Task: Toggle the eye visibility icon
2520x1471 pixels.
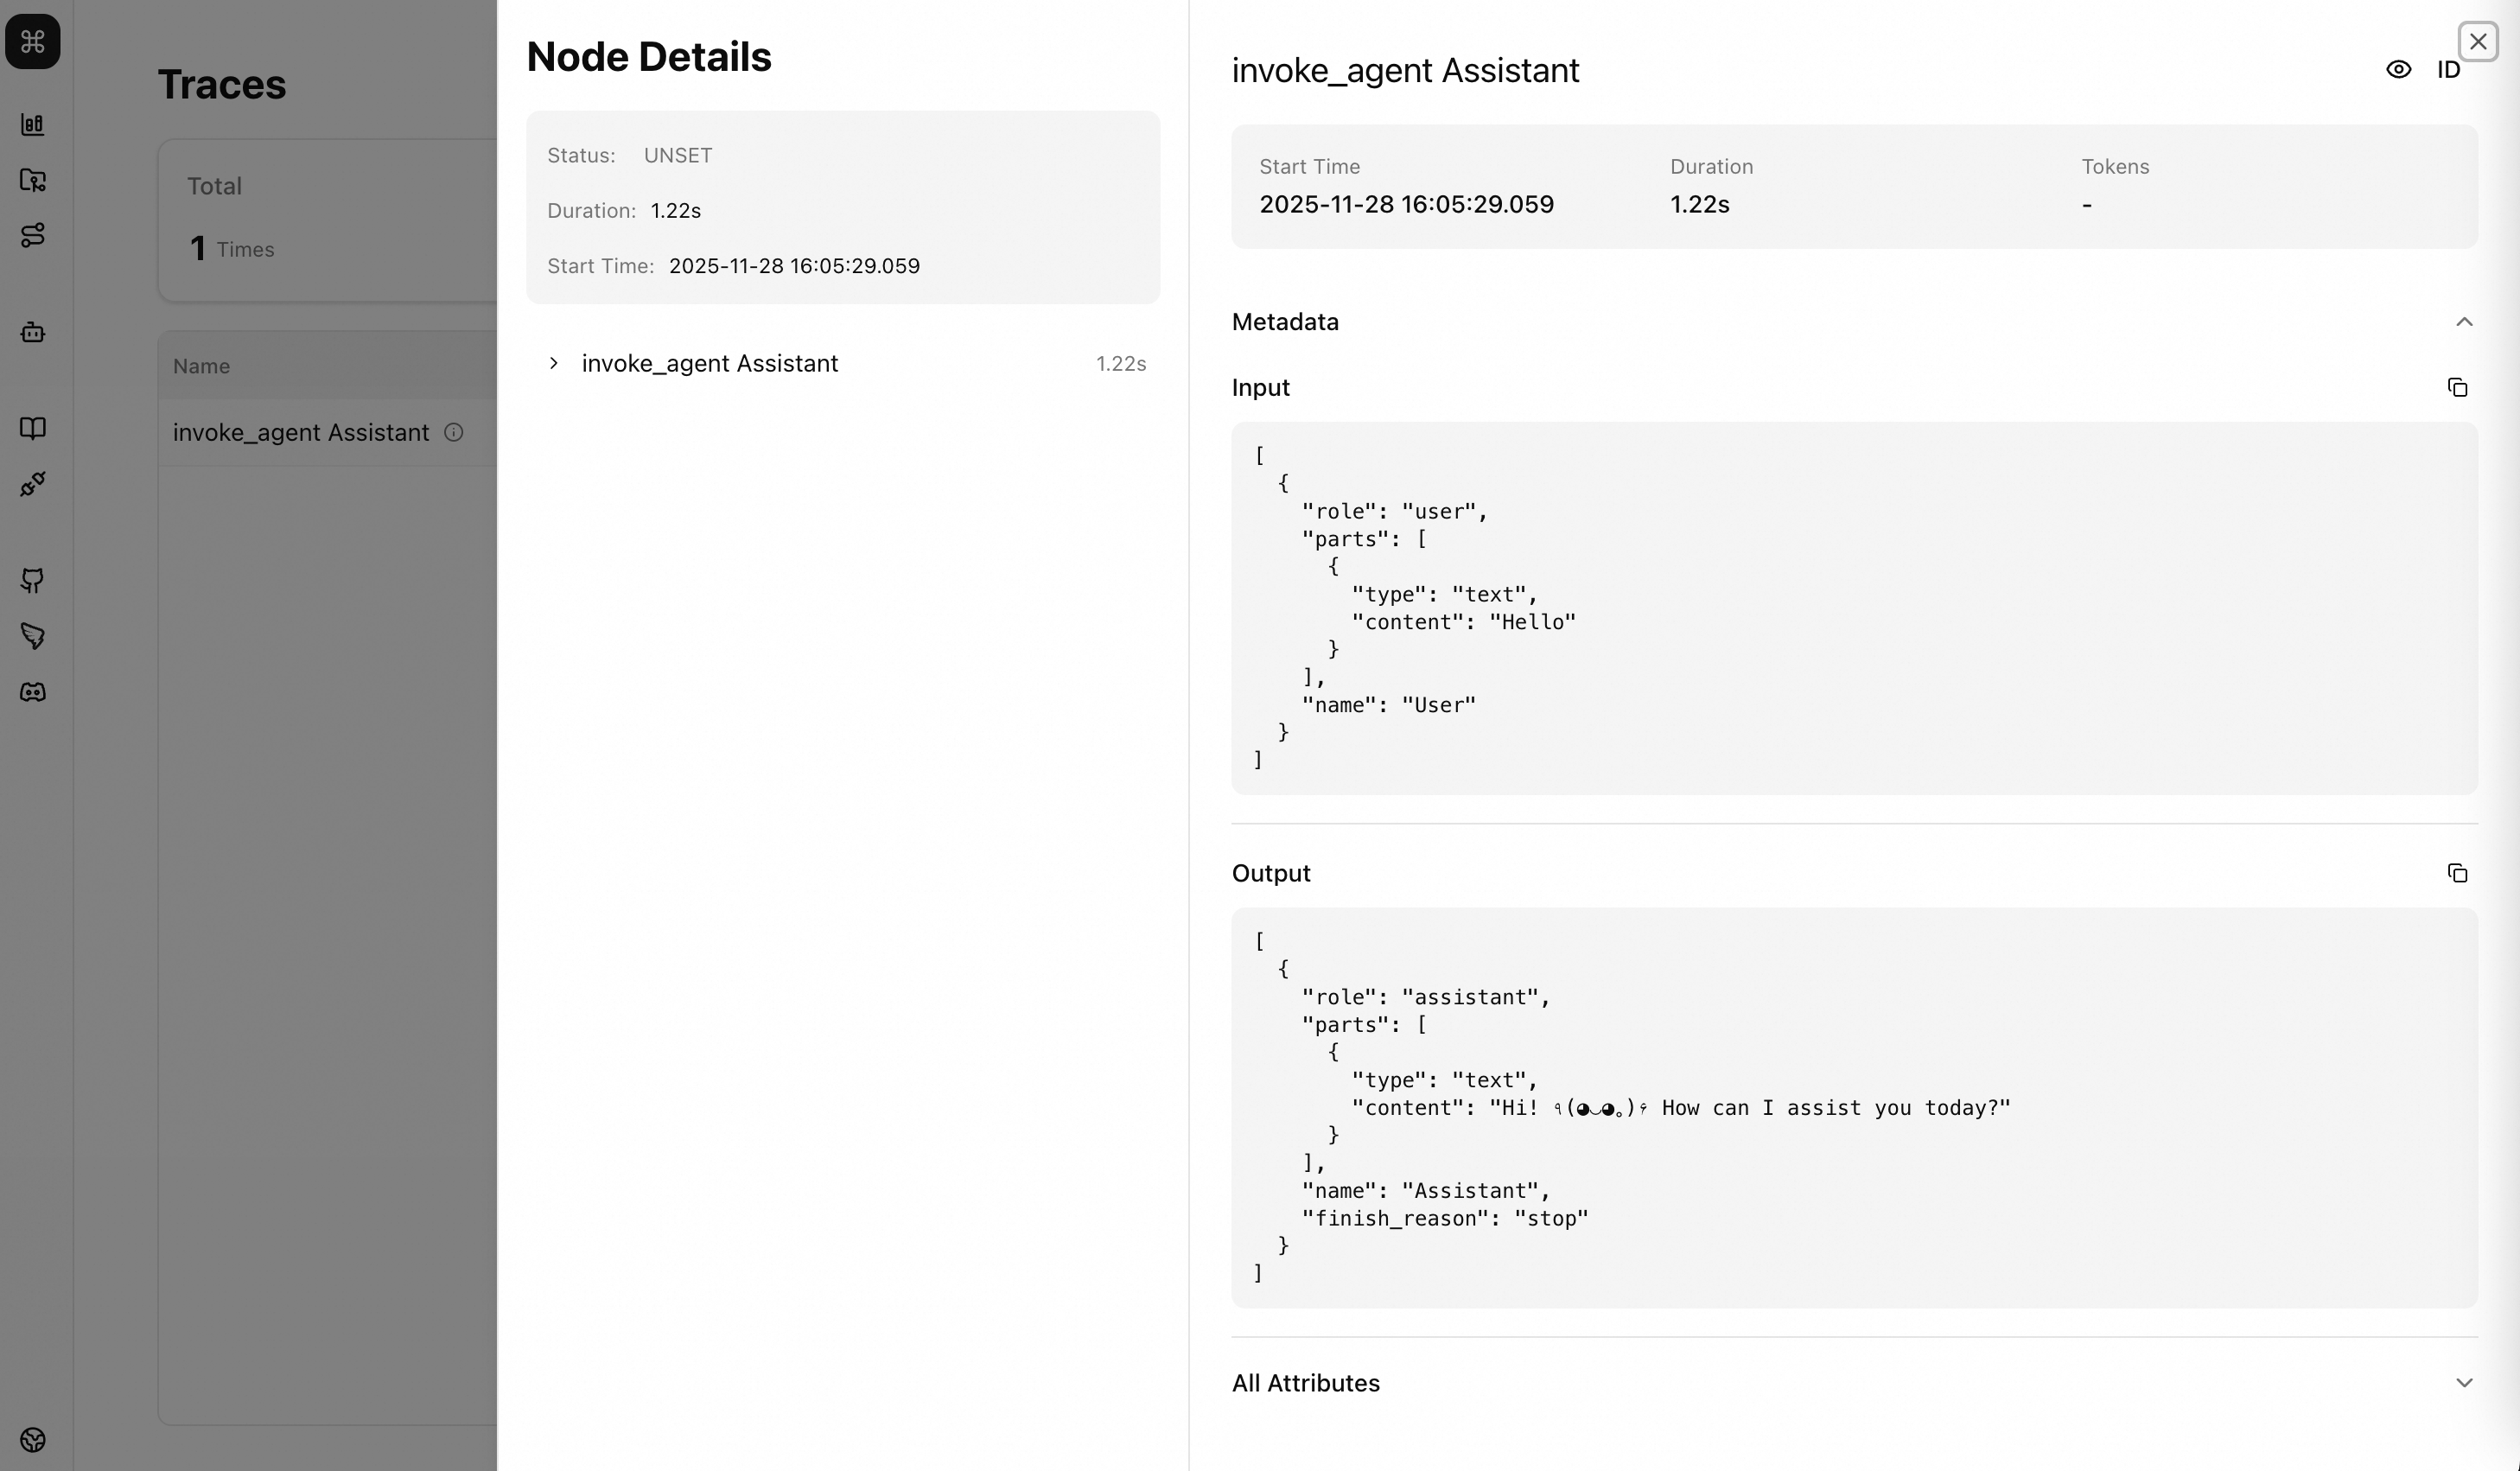Action: pos(2398,70)
